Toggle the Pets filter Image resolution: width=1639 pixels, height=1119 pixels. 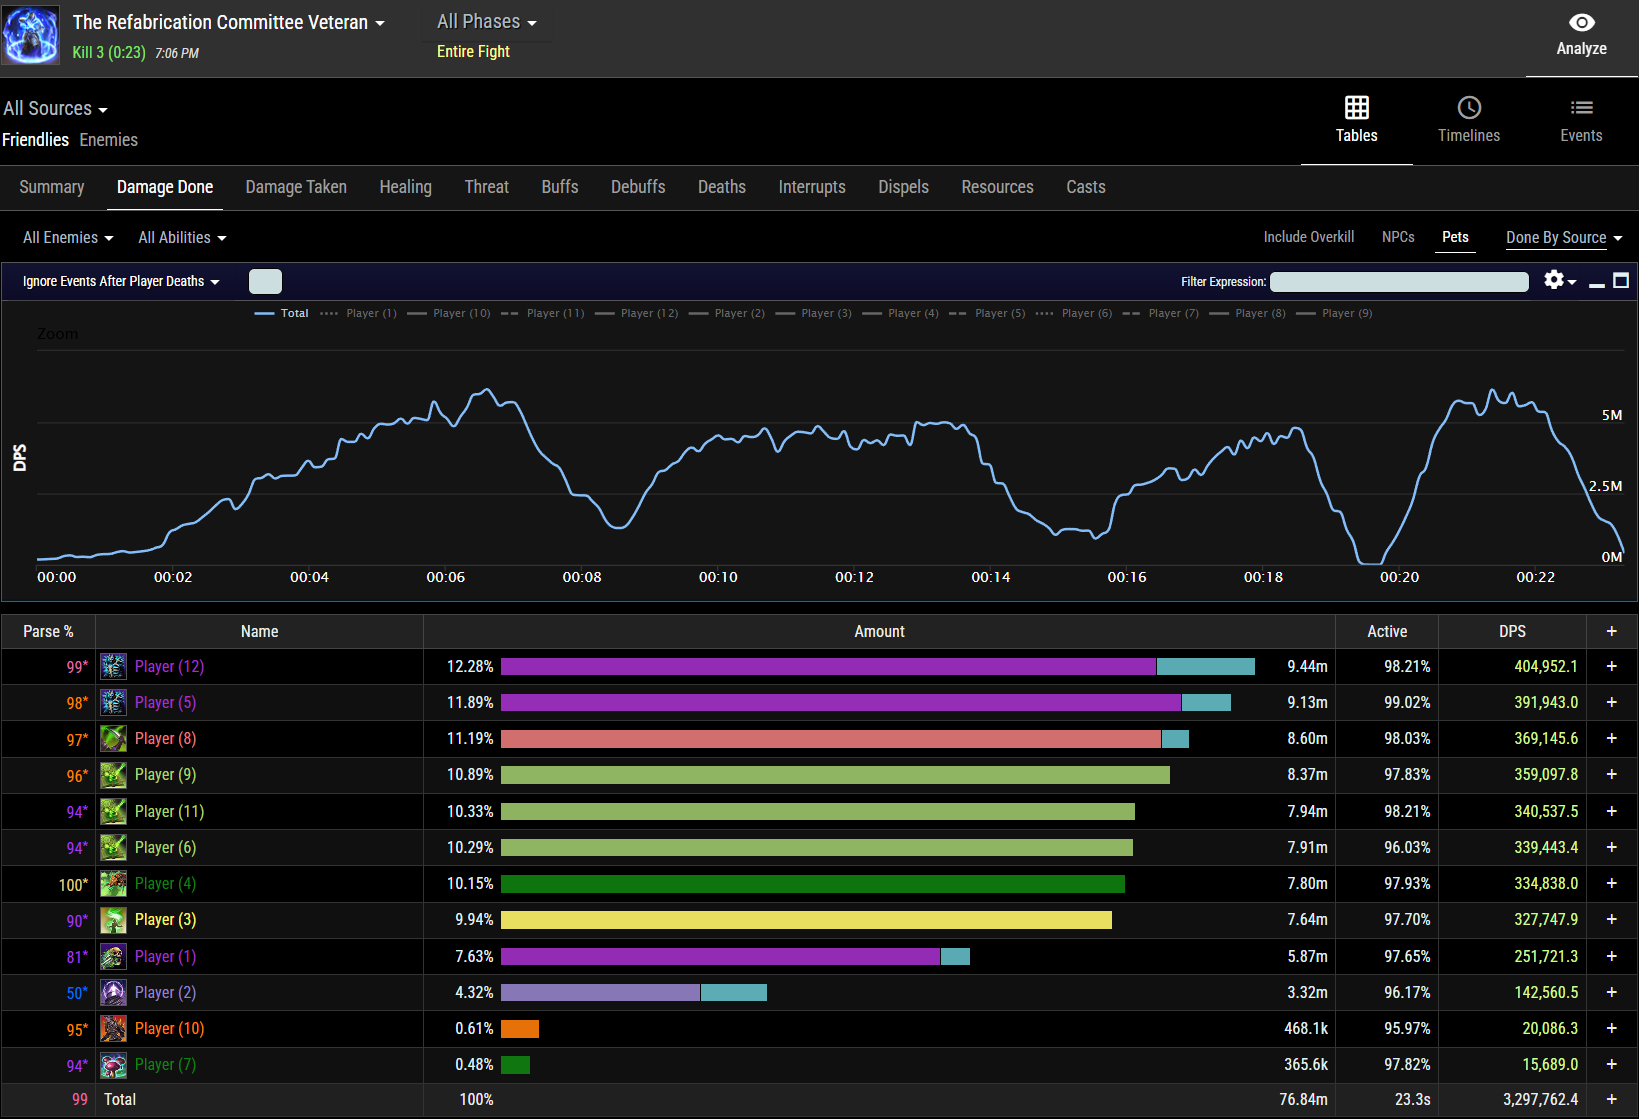[1455, 237]
